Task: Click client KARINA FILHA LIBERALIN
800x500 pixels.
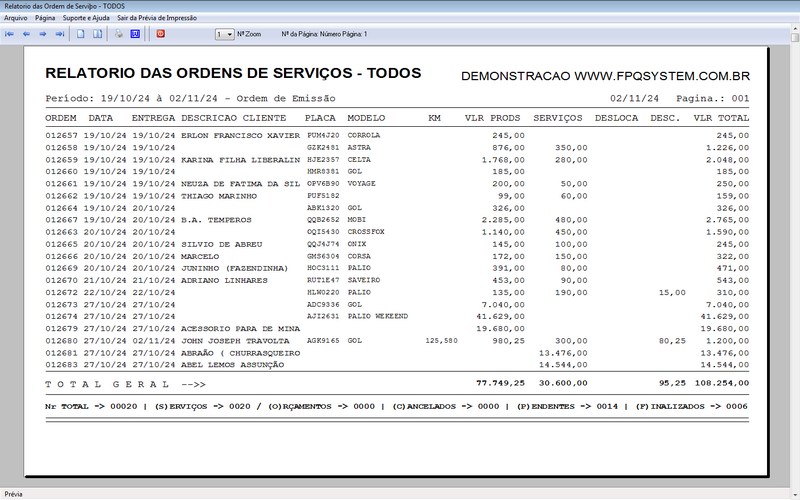Action: [x=240, y=160]
